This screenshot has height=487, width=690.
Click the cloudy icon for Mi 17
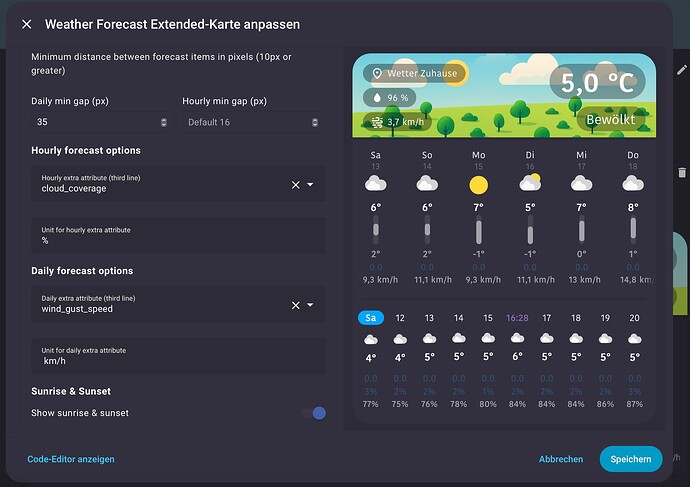[x=581, y=183]
